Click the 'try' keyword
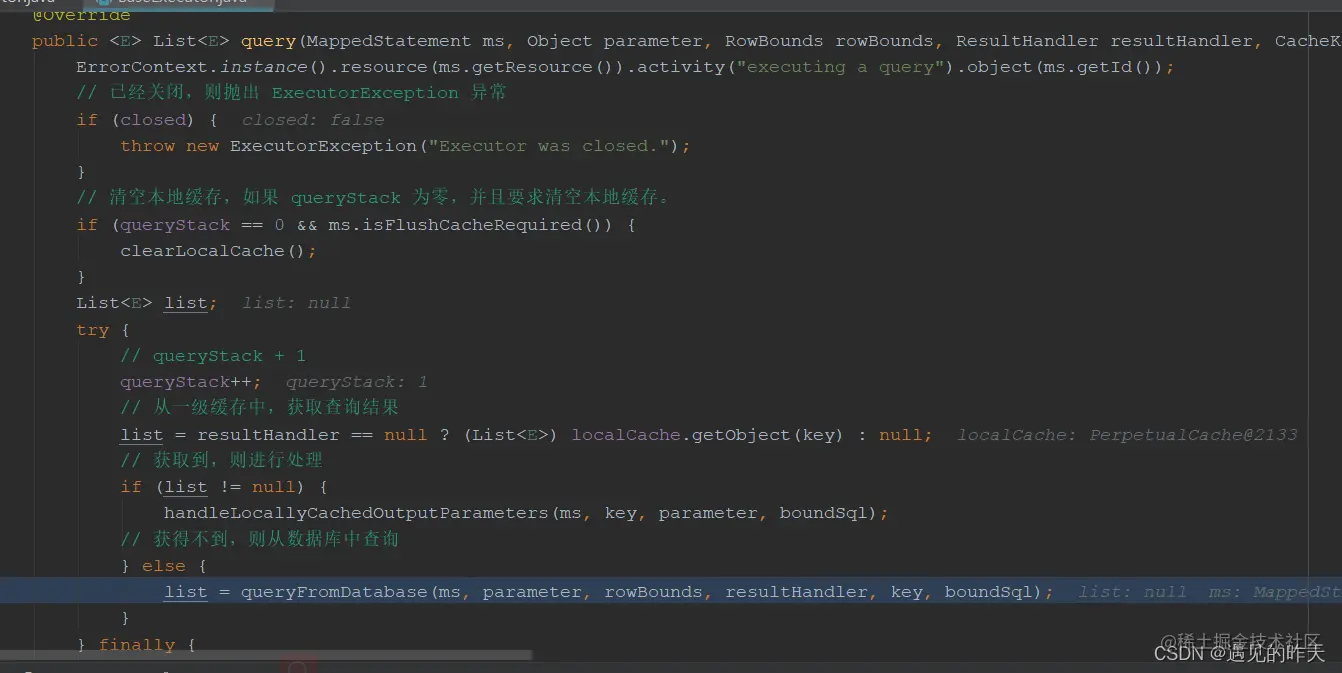 [93, 330]
